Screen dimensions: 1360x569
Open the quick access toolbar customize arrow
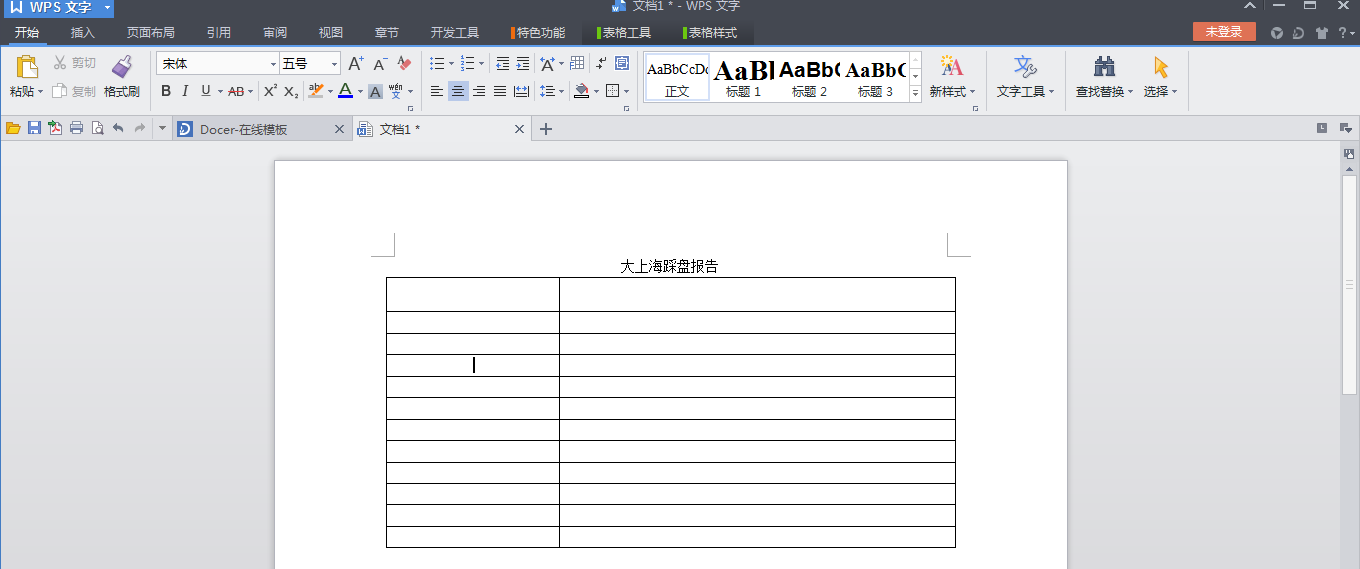tap(162, 128)
